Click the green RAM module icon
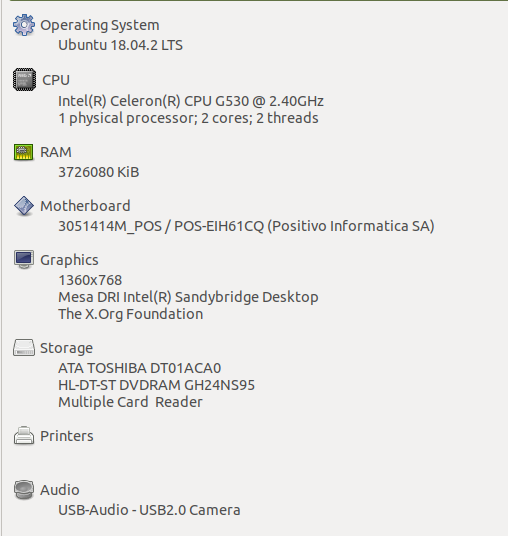This screenshot has width=508, height=536. tap(24, 152)
